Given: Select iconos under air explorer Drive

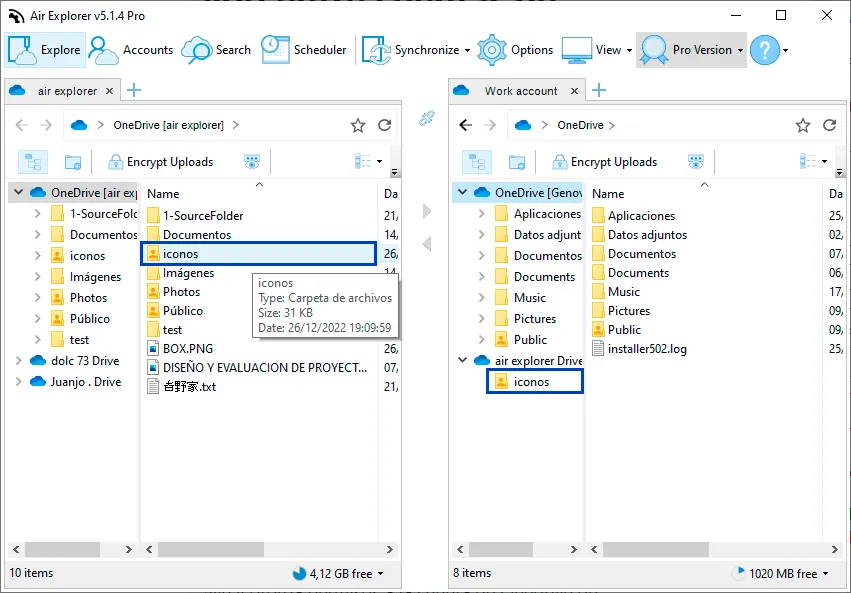Looking at the screenshot, I should pyautogui.click(x=534, y=381).
